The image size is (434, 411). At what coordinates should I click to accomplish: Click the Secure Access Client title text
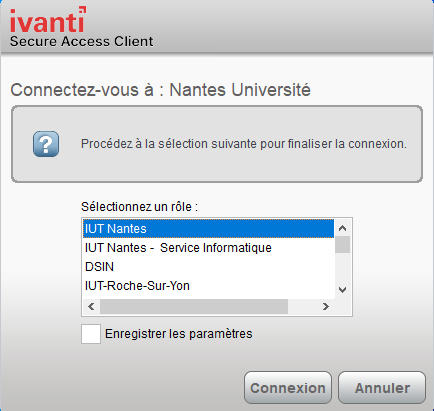pyautogui.click(x=82, y=41)
